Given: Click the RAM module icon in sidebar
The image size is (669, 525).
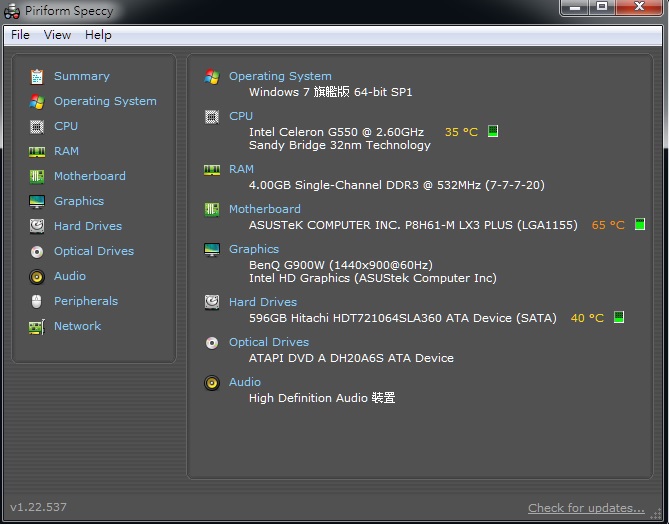Looking at the screenshot, I should point(37,151).
